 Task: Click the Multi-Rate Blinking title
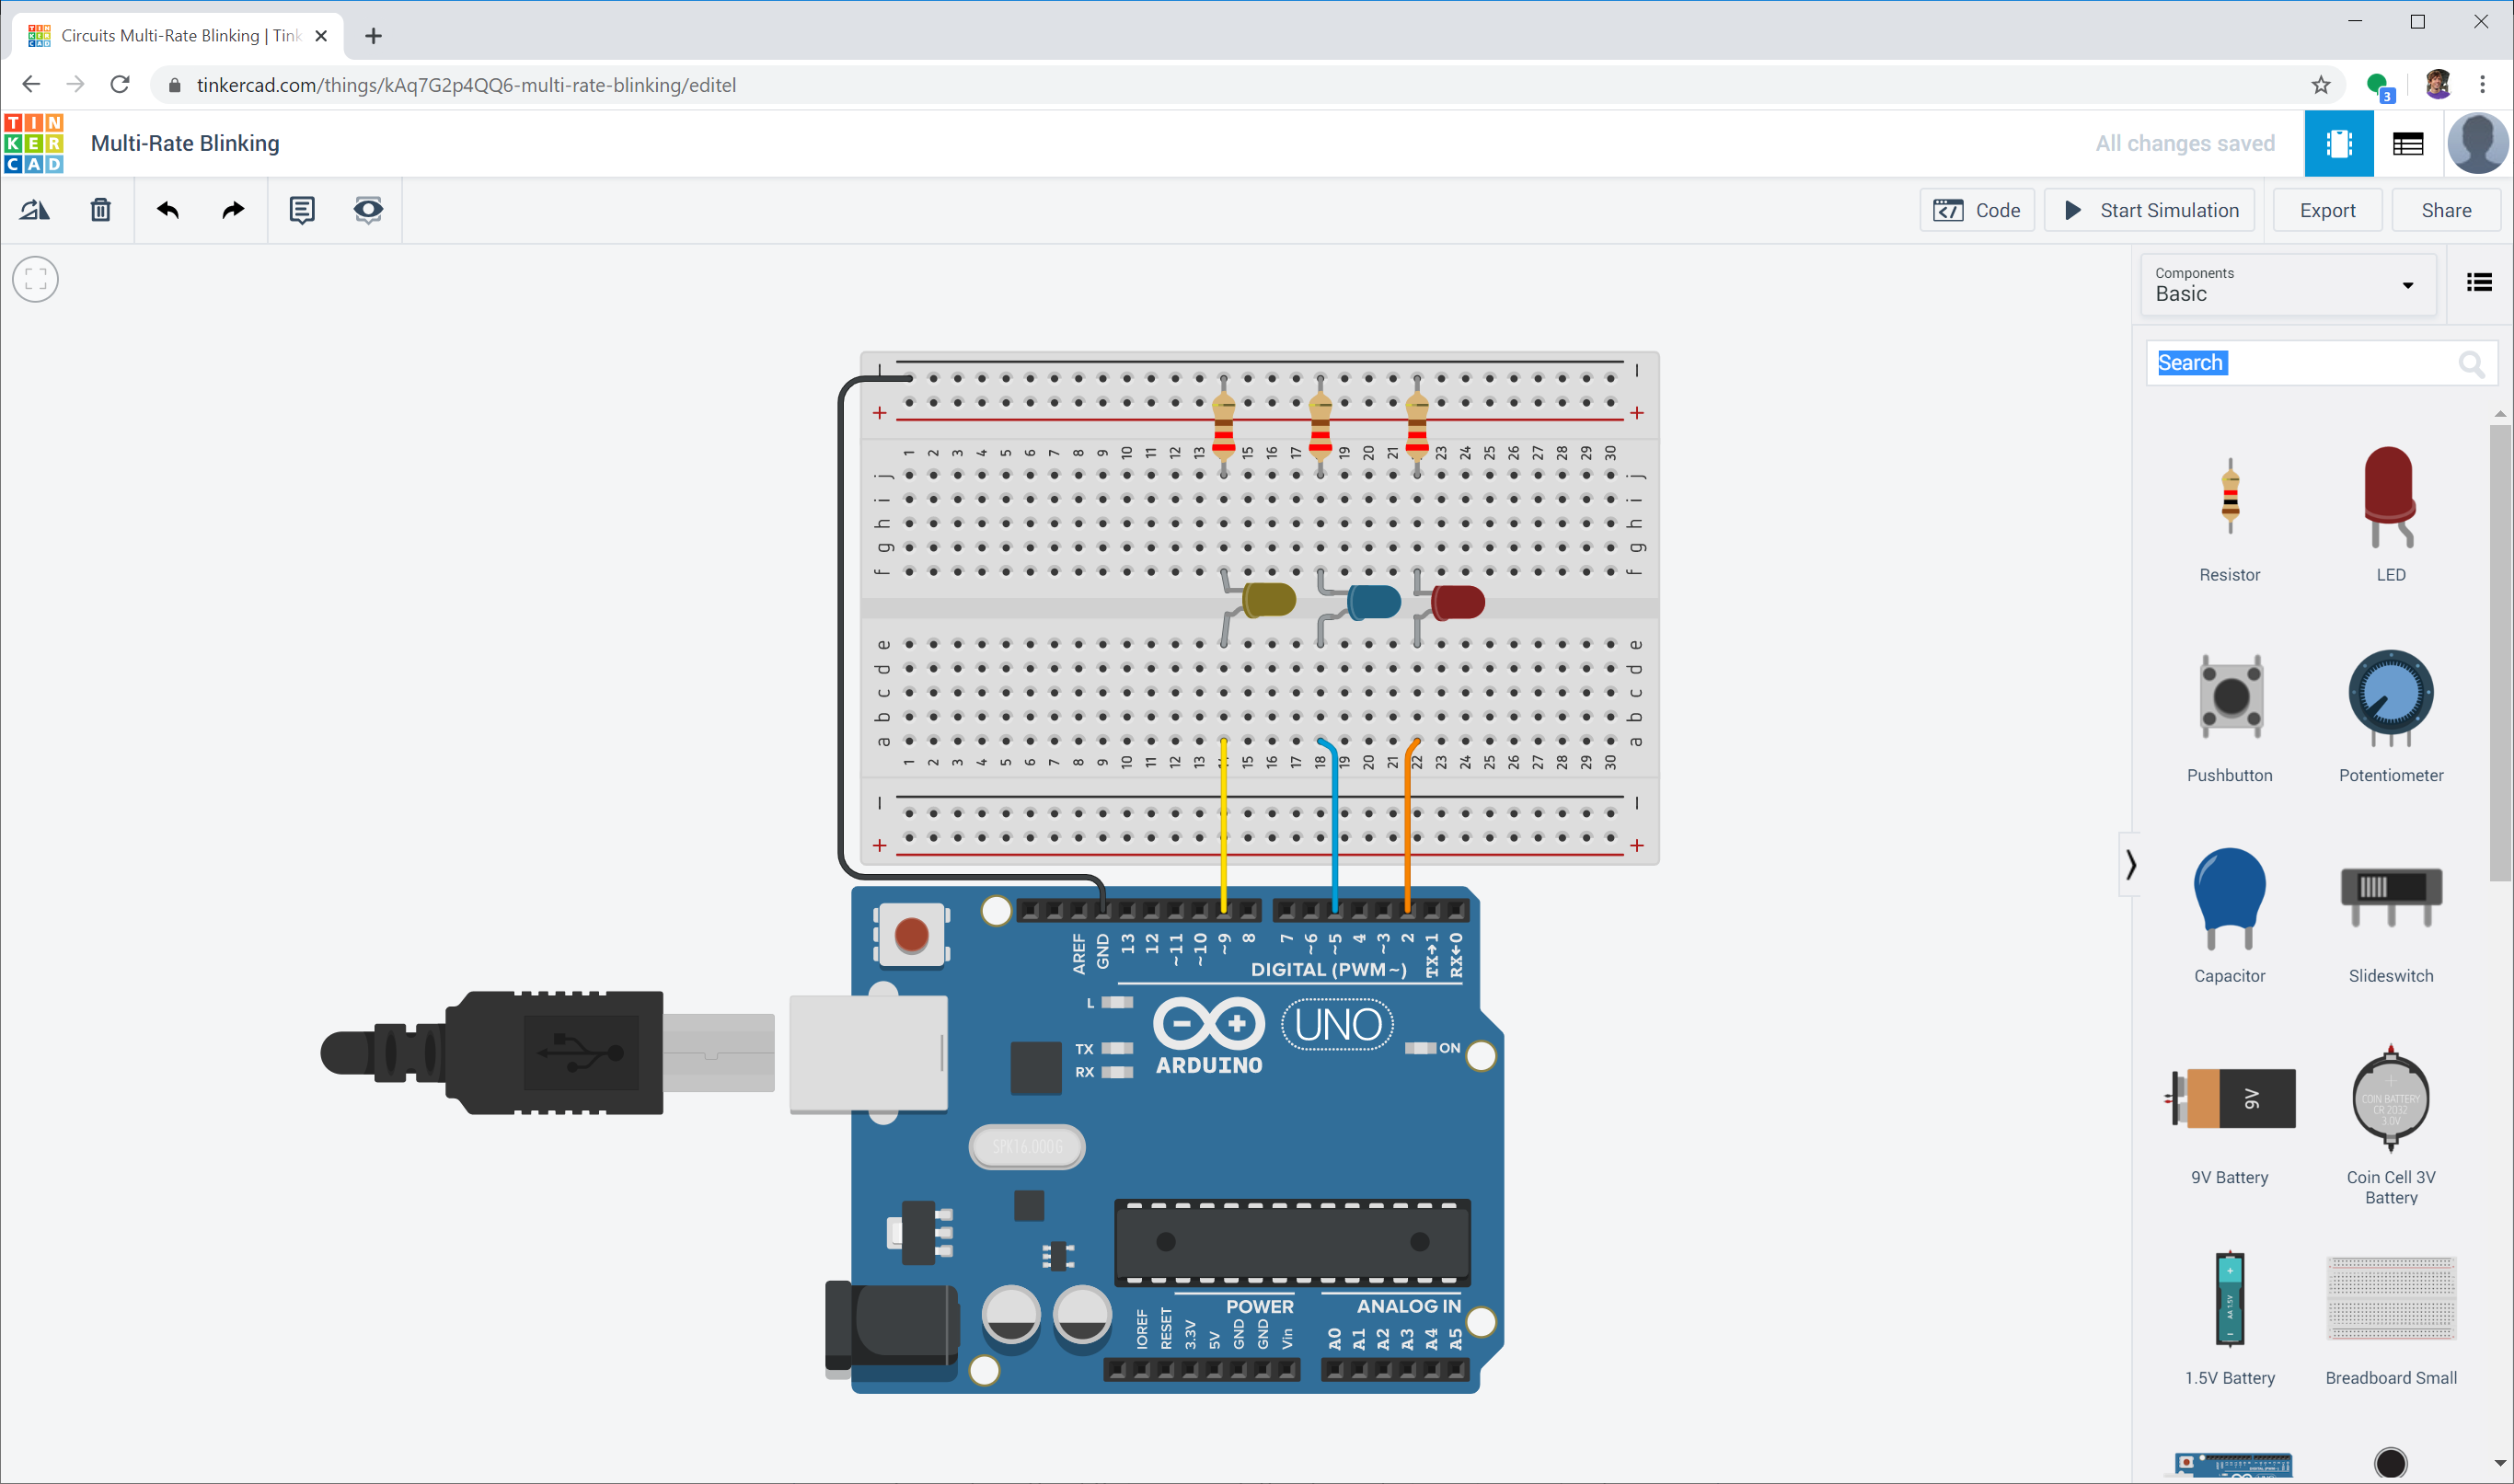pyautogui.click(x=184, y=144)
